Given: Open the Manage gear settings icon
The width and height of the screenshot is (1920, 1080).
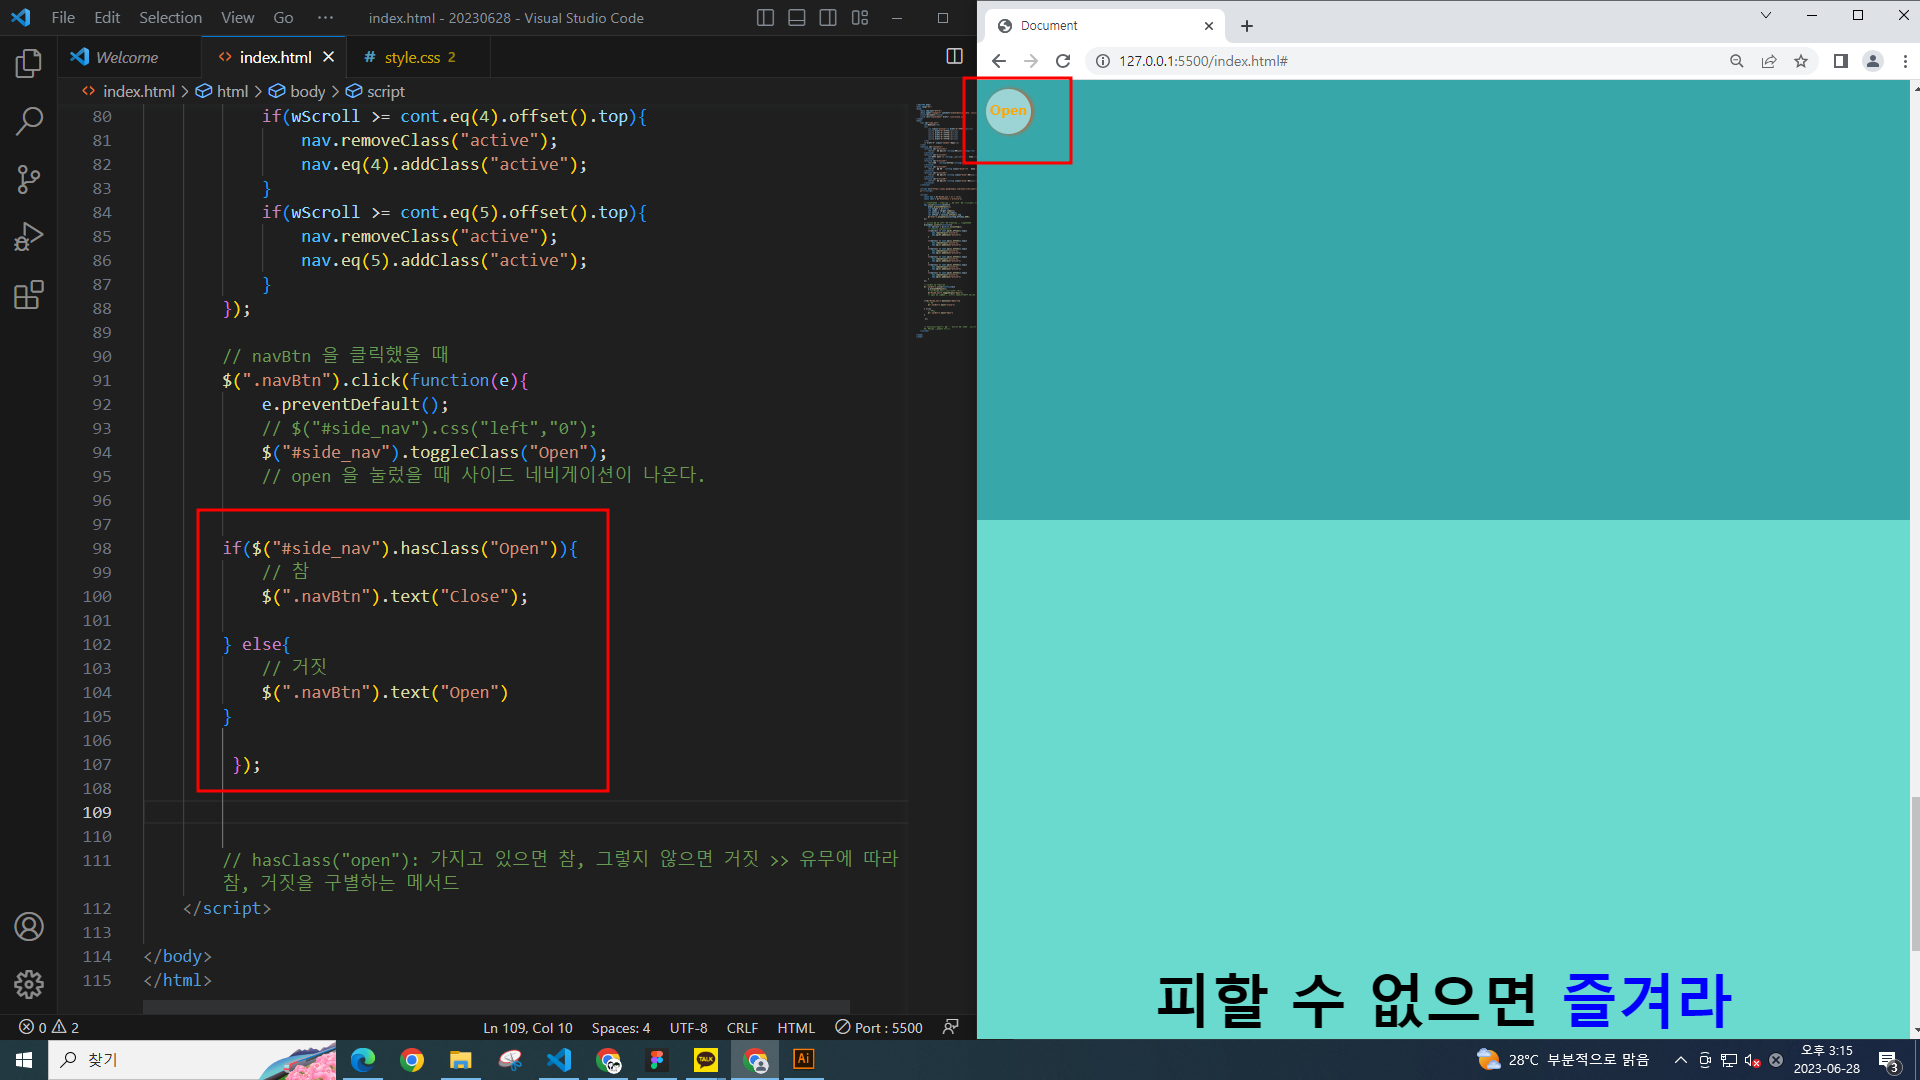Looking at the screenshot, I should coord(29,984).
